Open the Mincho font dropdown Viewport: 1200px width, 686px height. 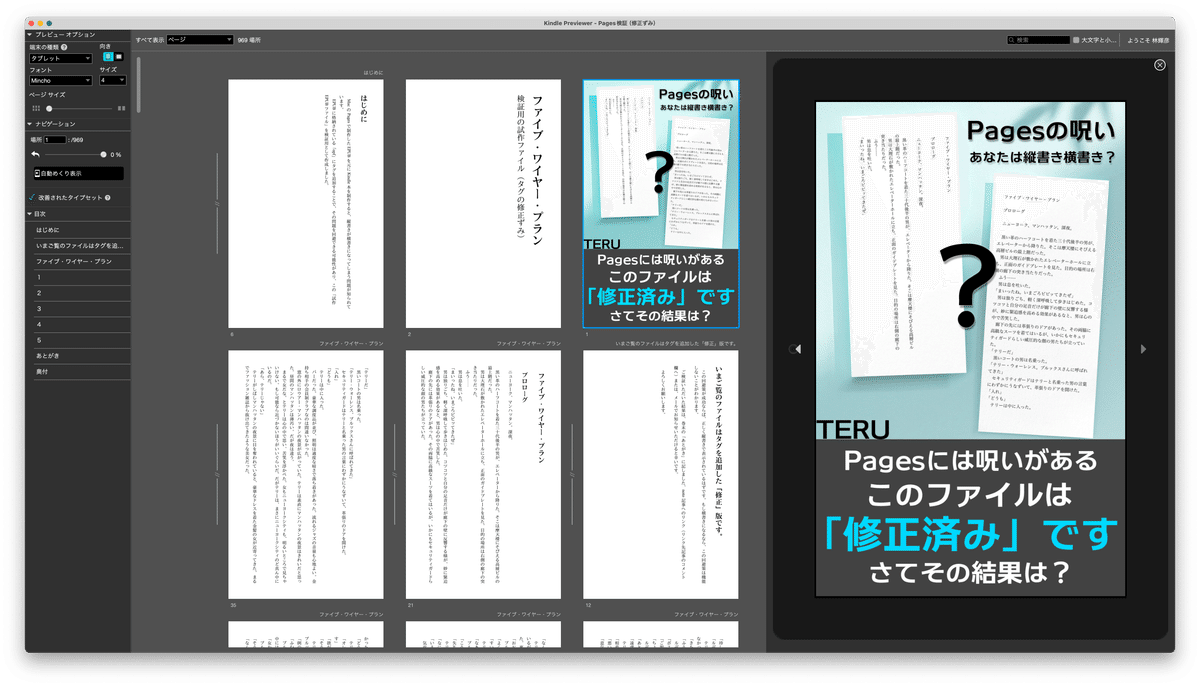[60, 80]
